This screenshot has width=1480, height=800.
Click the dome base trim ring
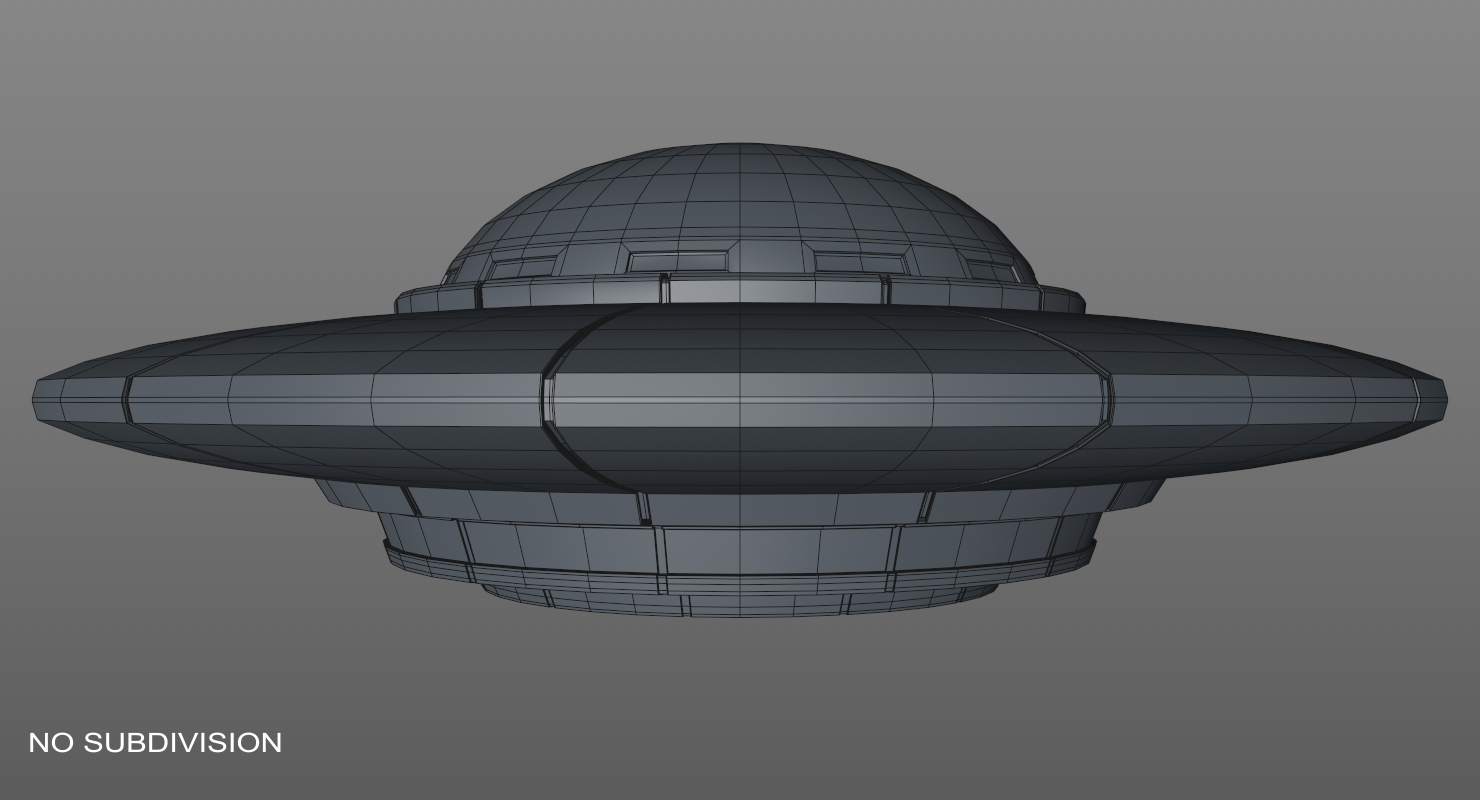pyautogui.click(x=740, y=290)
